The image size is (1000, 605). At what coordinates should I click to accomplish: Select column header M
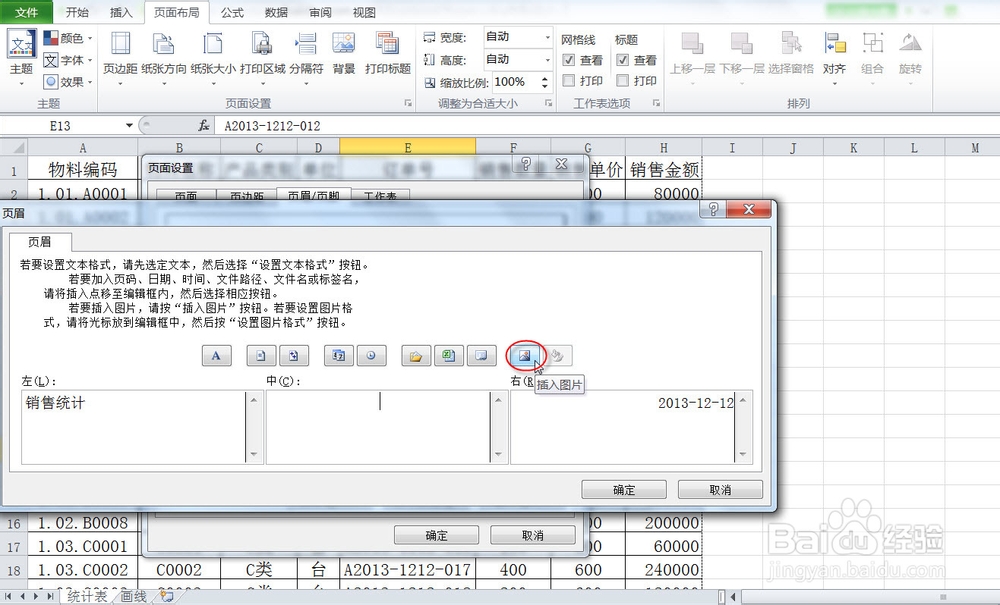coord(974,148)
